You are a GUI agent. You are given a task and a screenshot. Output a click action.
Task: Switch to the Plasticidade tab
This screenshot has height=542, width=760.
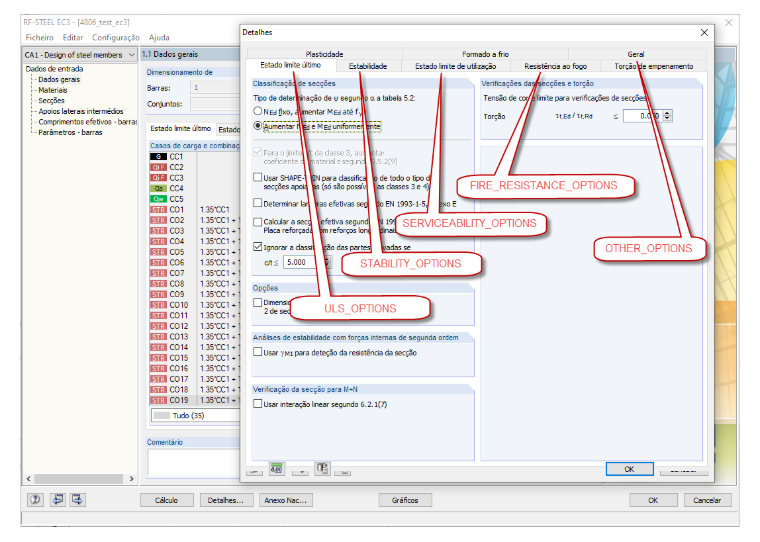pos(324,54)
